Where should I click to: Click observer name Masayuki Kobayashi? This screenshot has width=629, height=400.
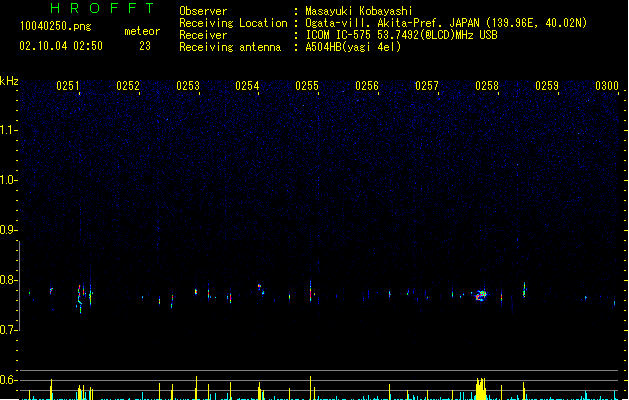click(359, 11)
